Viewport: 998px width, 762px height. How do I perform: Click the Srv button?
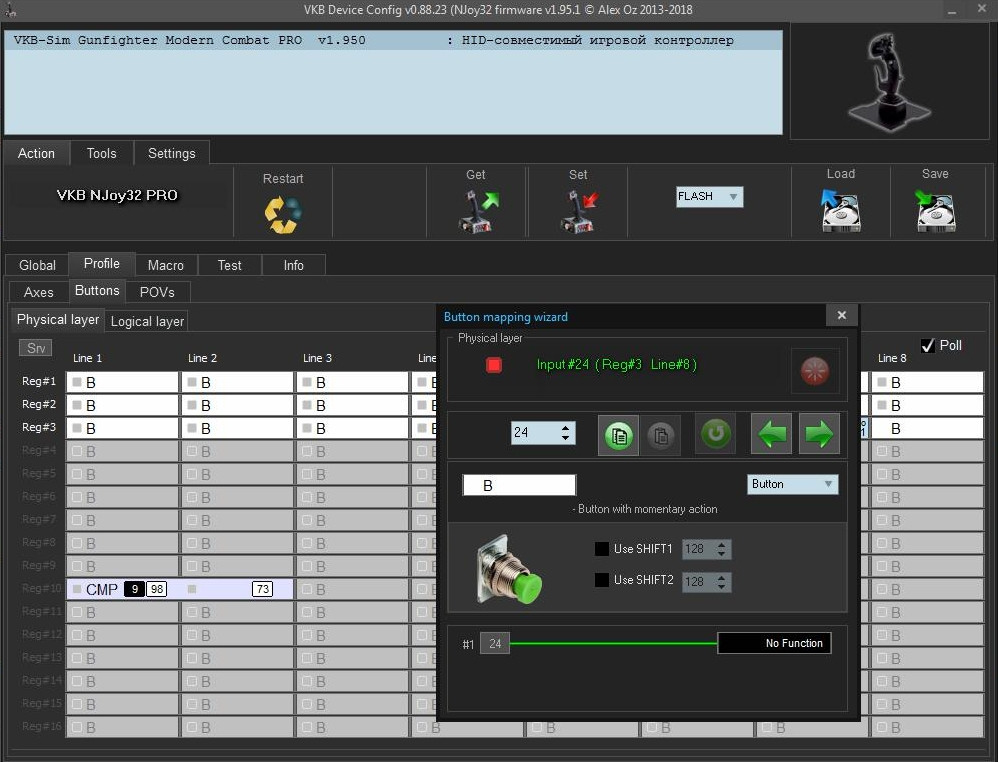pos(36,348)
